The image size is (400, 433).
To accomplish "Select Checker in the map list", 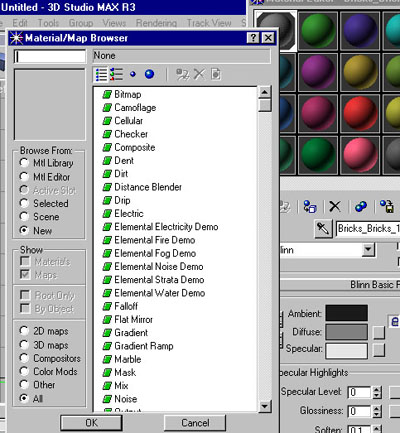I will tap(131, 134).
